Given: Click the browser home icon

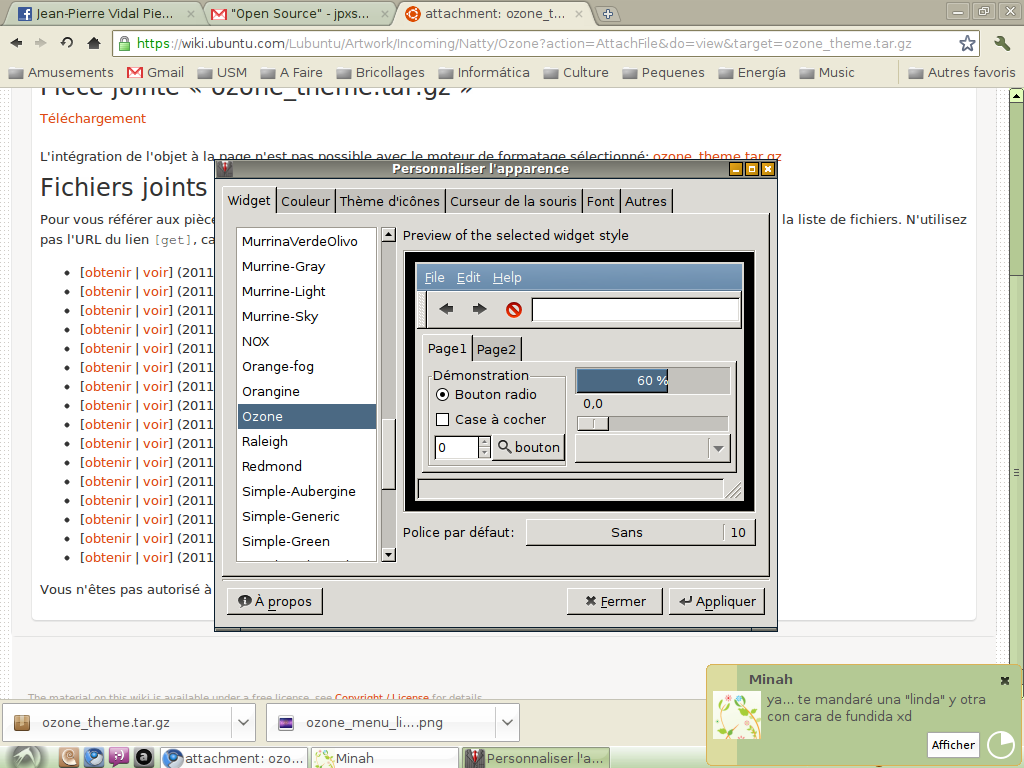Looking at the screenshot, I should coord(94,43).
